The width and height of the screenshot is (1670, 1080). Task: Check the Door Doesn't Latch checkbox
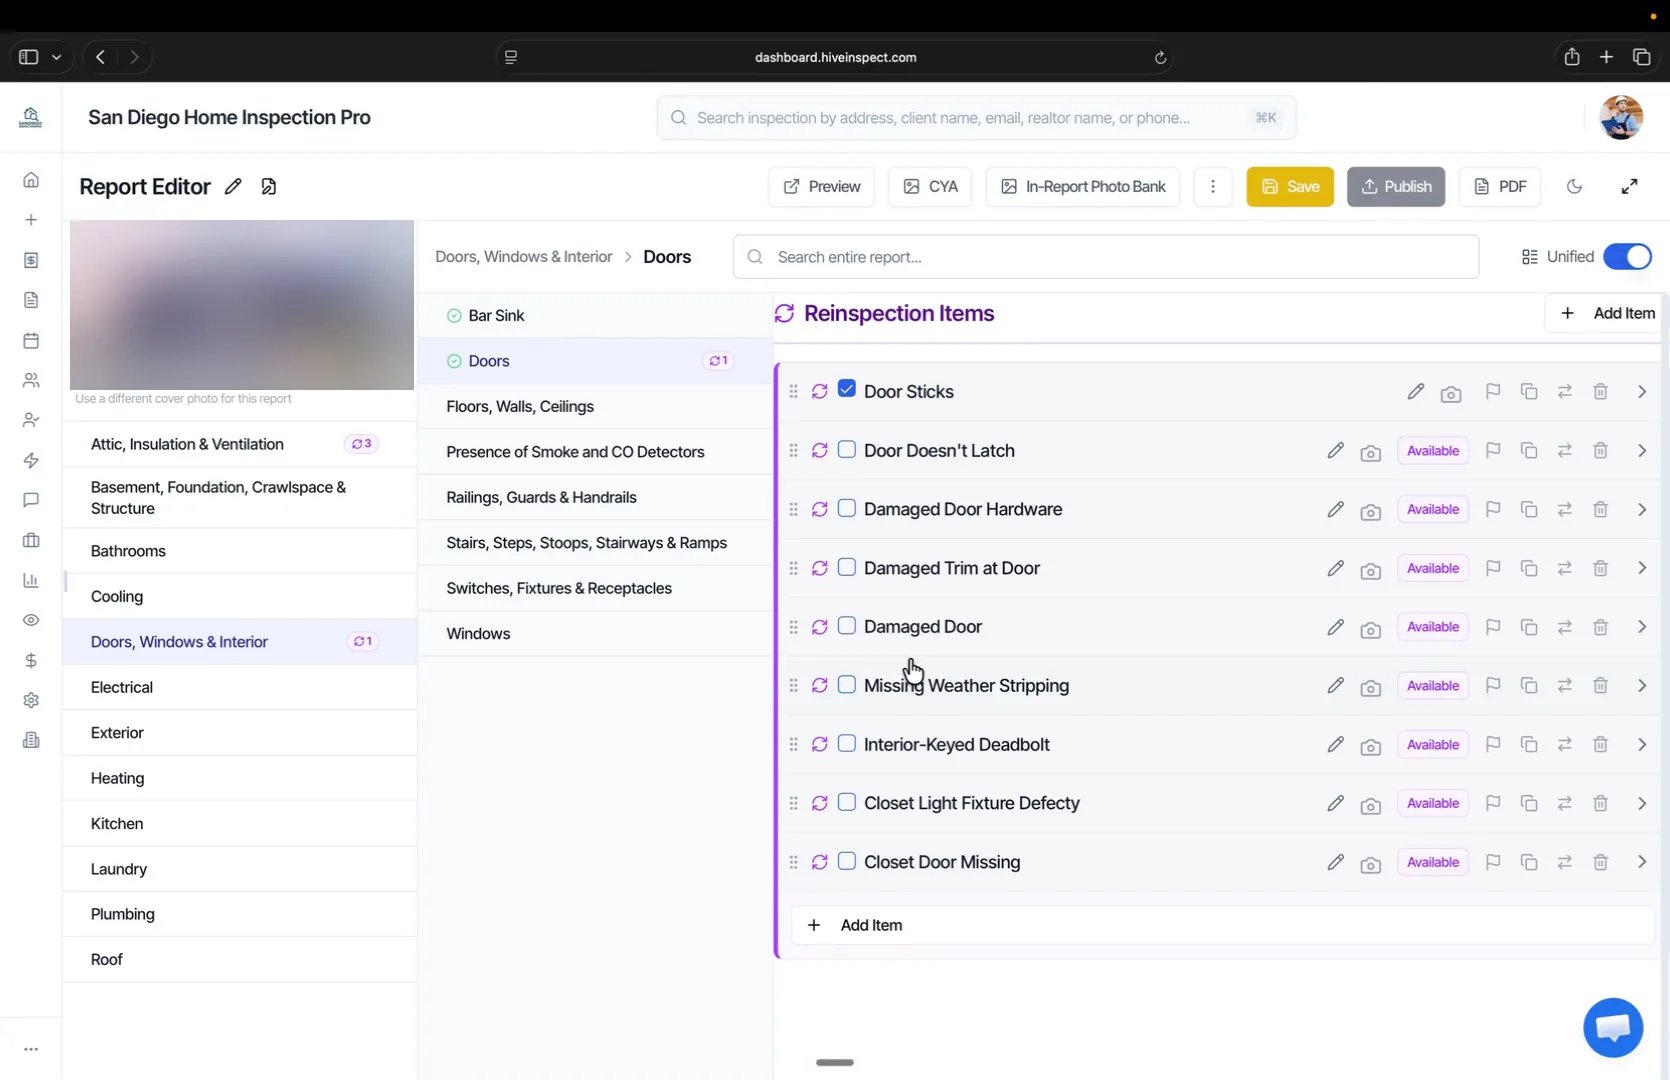pos(847,449)
